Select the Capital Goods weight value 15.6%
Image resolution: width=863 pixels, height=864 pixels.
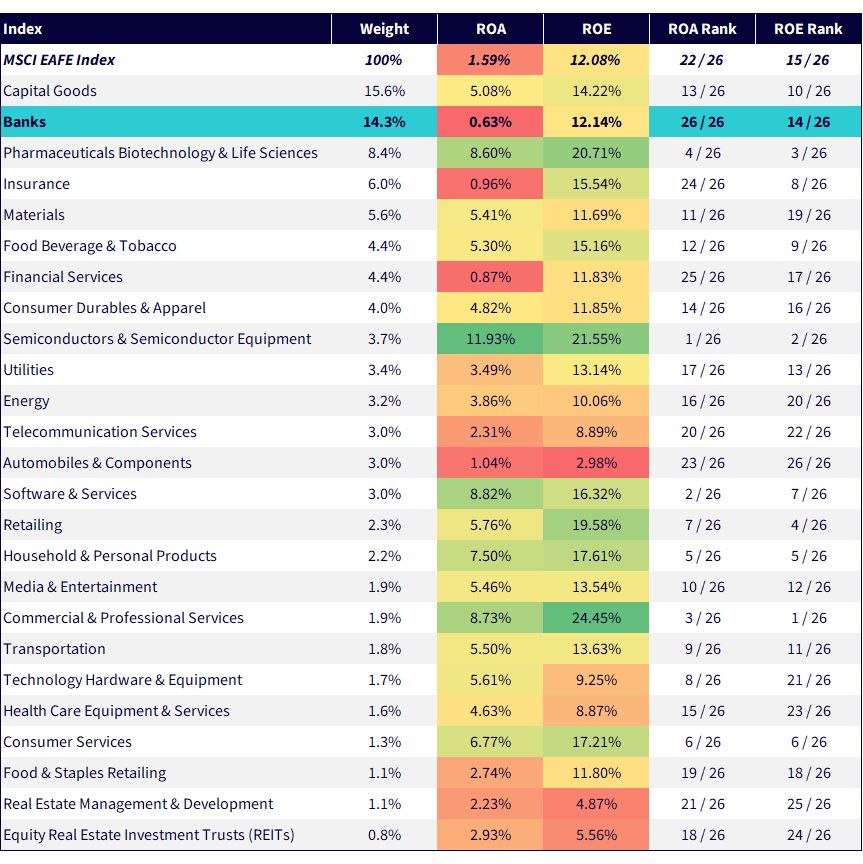point(384,91)
